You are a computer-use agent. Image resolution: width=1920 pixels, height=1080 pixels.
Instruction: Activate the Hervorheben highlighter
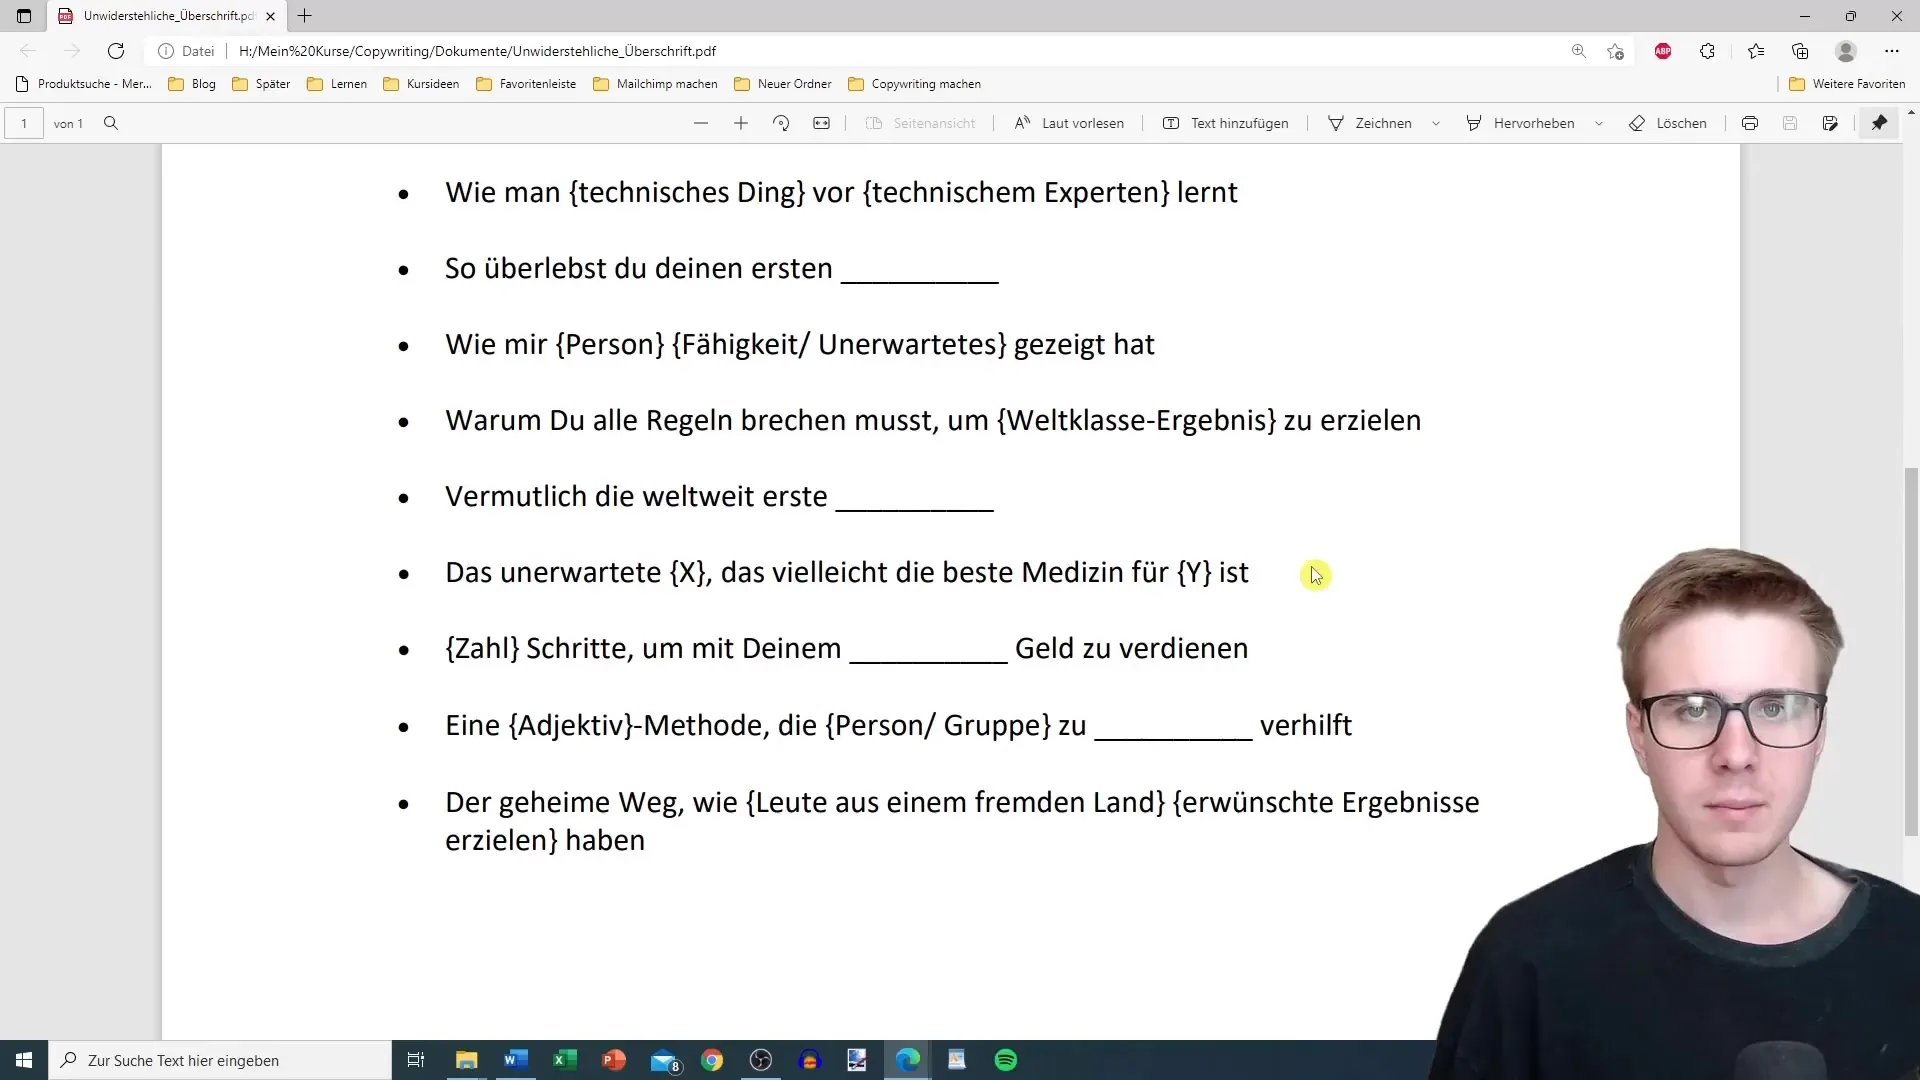pyautogui.click(x=1520, y=123)
